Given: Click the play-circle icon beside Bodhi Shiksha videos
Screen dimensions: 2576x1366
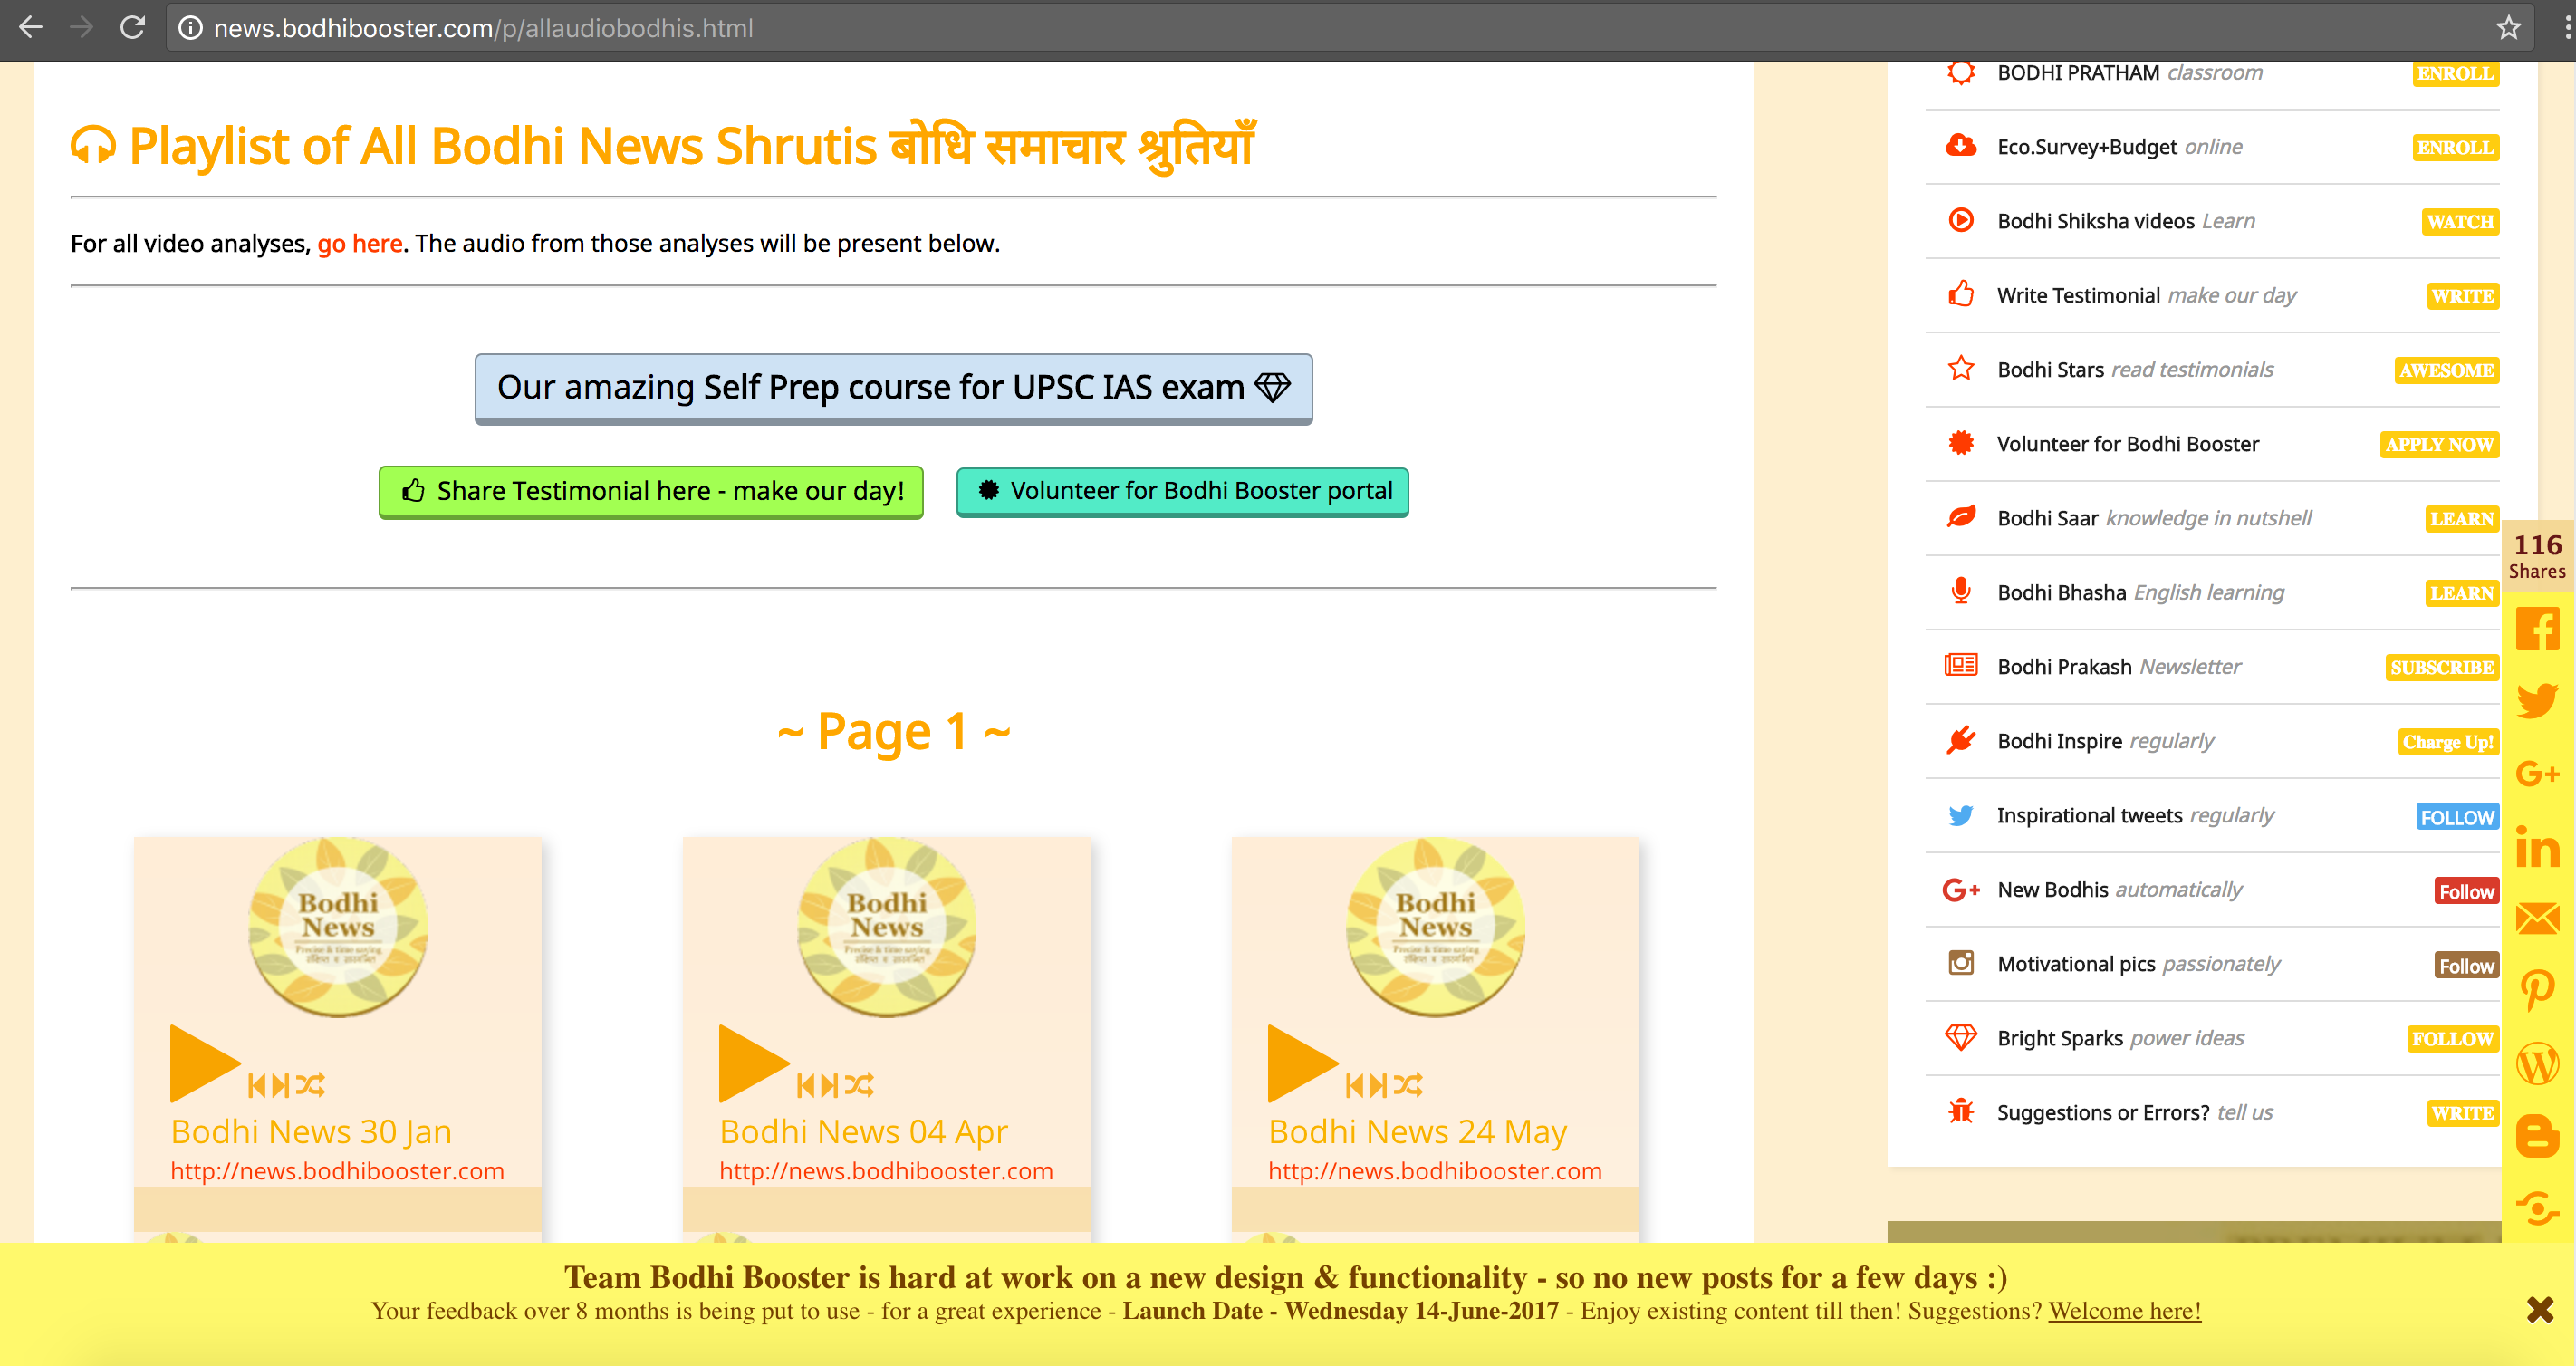Looking at the screenshot, I should point(1961,220).
